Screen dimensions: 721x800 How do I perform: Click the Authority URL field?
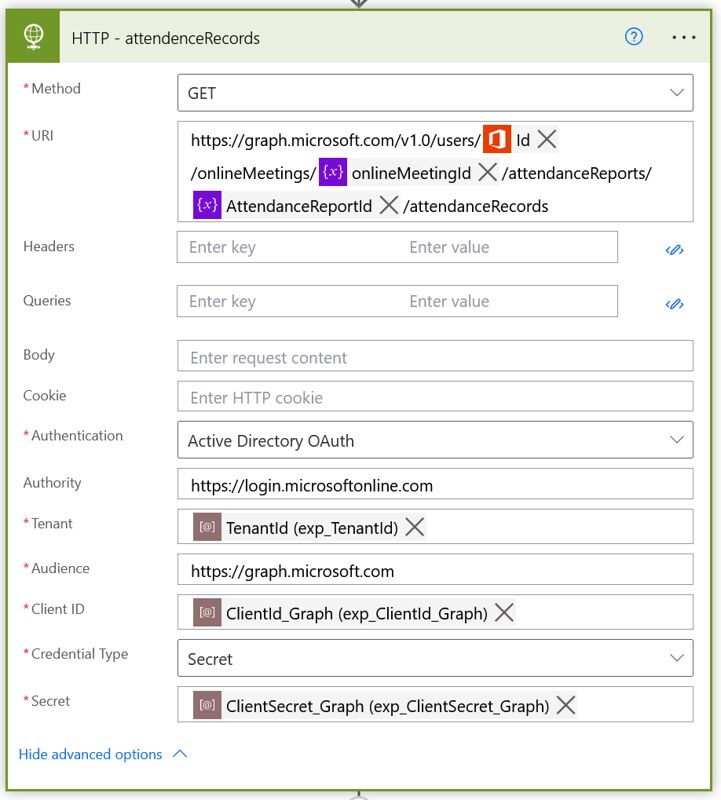435,484
